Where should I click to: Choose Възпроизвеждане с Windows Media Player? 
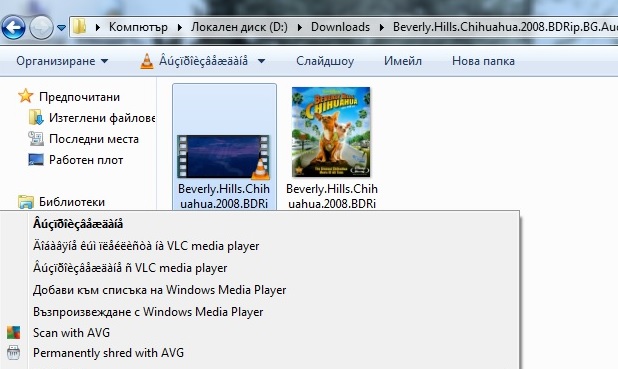[x=148, y=312]
